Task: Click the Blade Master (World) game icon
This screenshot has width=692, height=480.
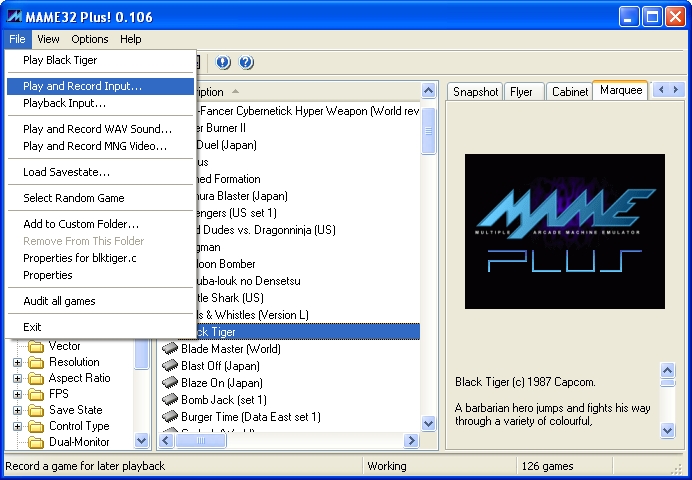Action: point(170,349)
